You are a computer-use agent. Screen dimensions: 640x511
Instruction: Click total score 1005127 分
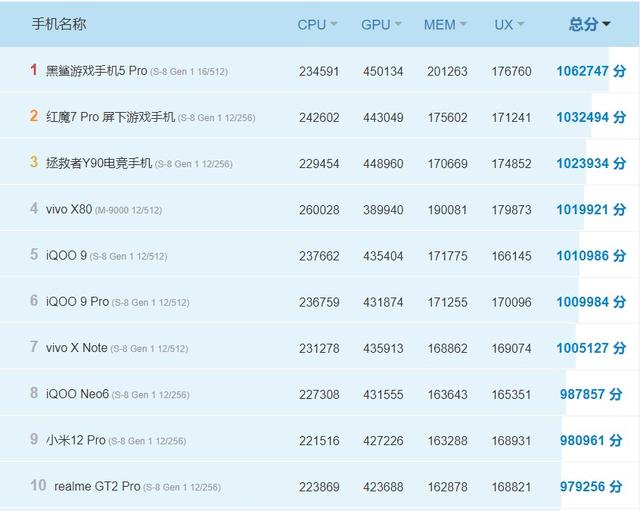[591, 348]
